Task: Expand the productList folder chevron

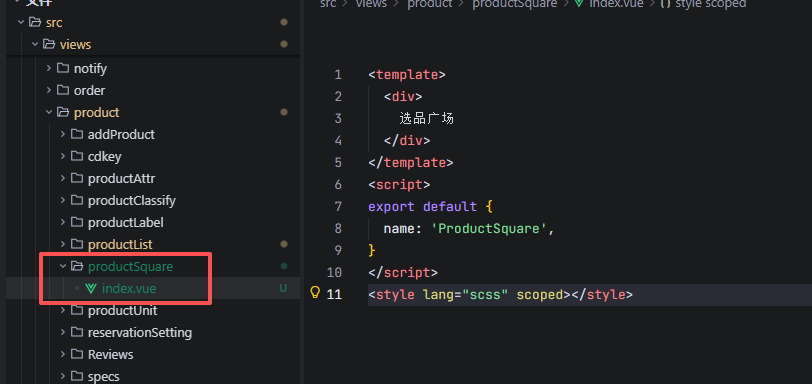Action: (63, 244)
